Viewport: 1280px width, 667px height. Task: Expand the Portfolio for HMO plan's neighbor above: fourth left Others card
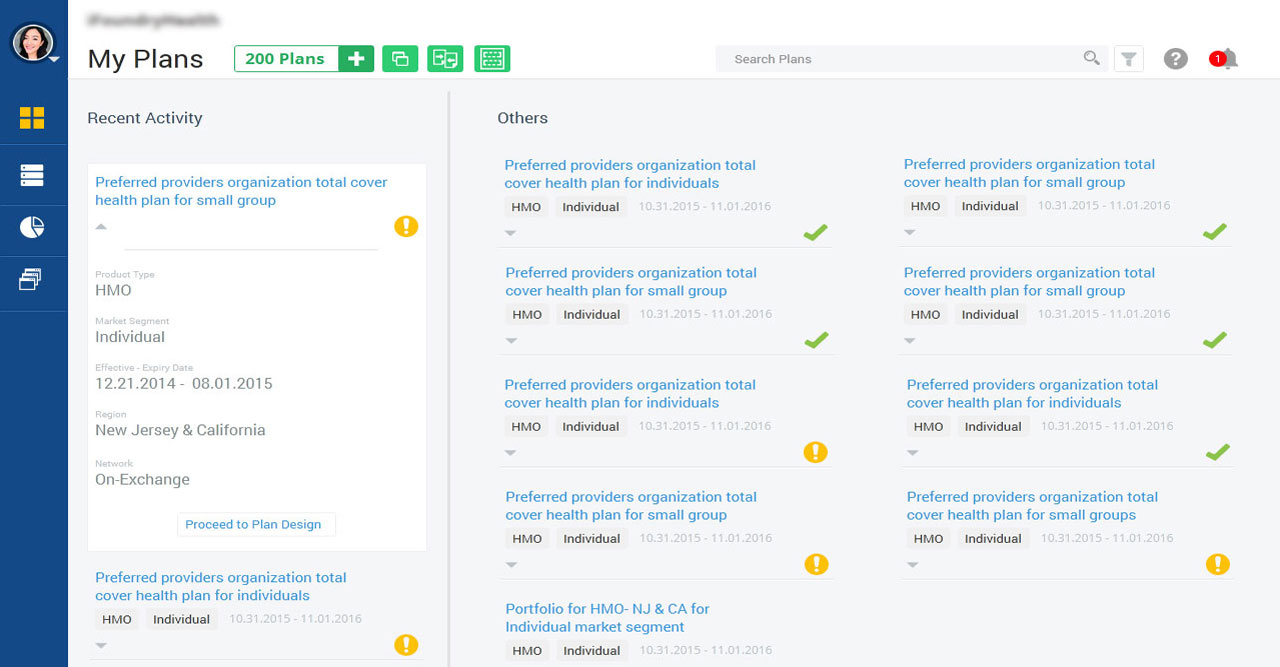click(511, 565)
